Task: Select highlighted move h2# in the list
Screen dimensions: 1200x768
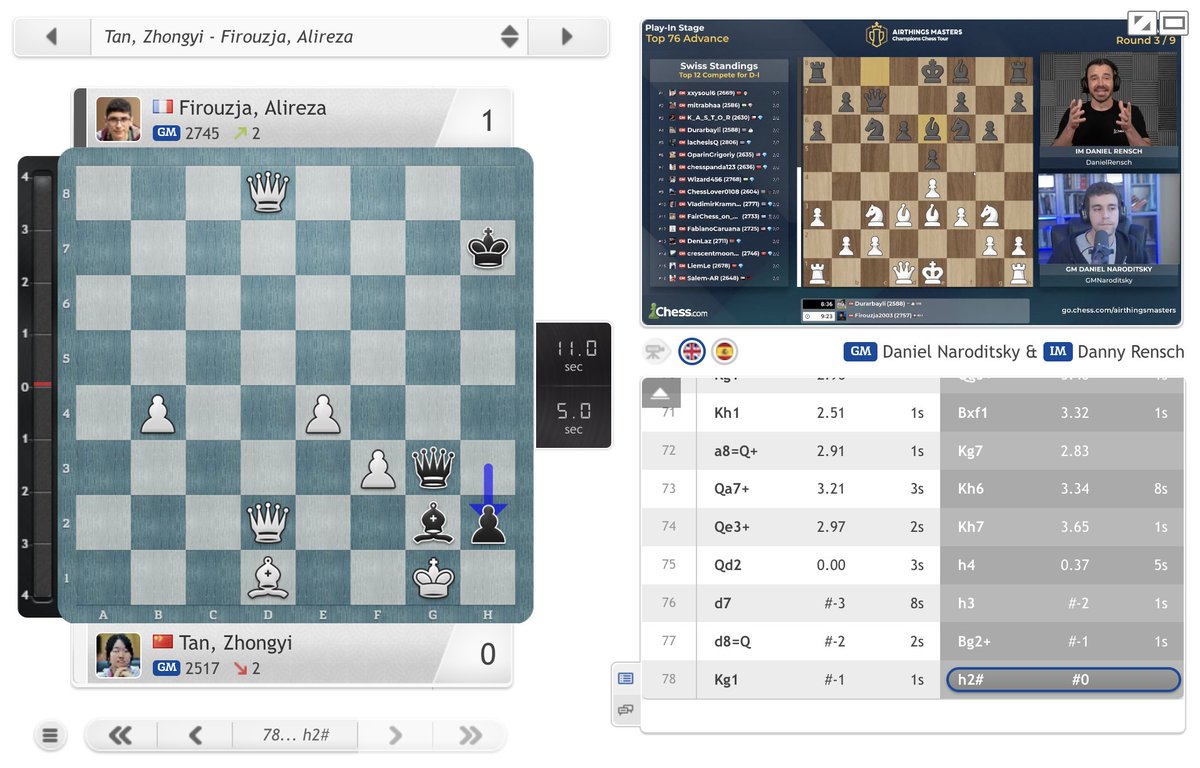Action: click(x=1063, y=680)
